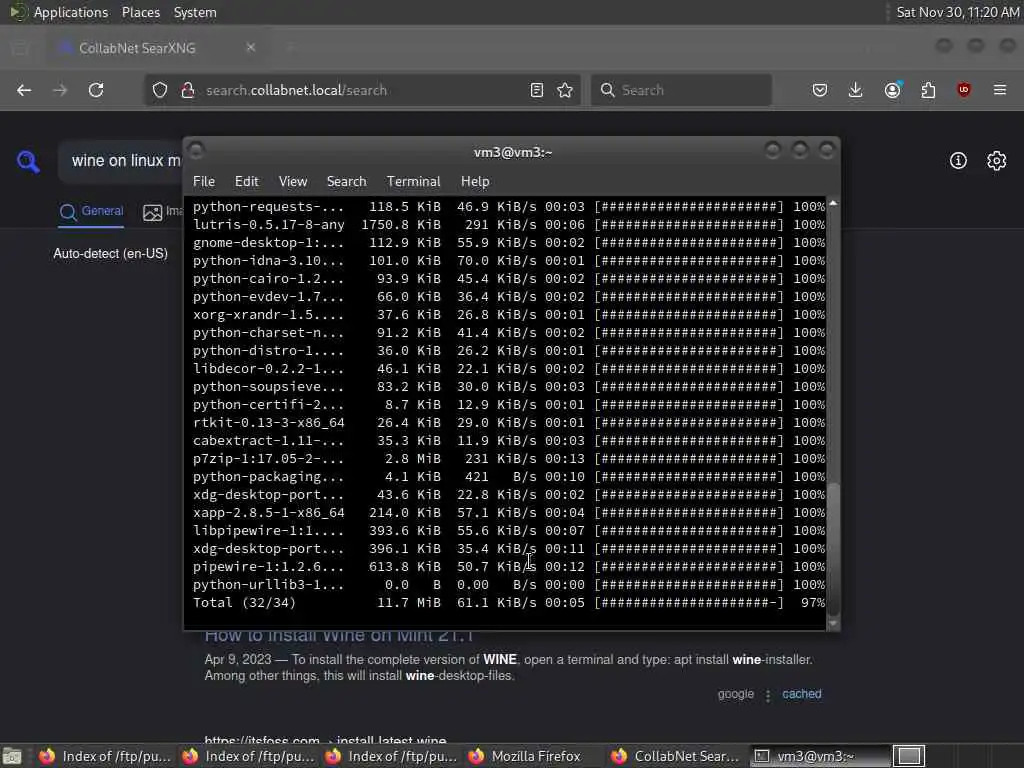Open the tracking protection shield icon
The height and width of the screenshot is (768, 1024).
pos(160,90)
